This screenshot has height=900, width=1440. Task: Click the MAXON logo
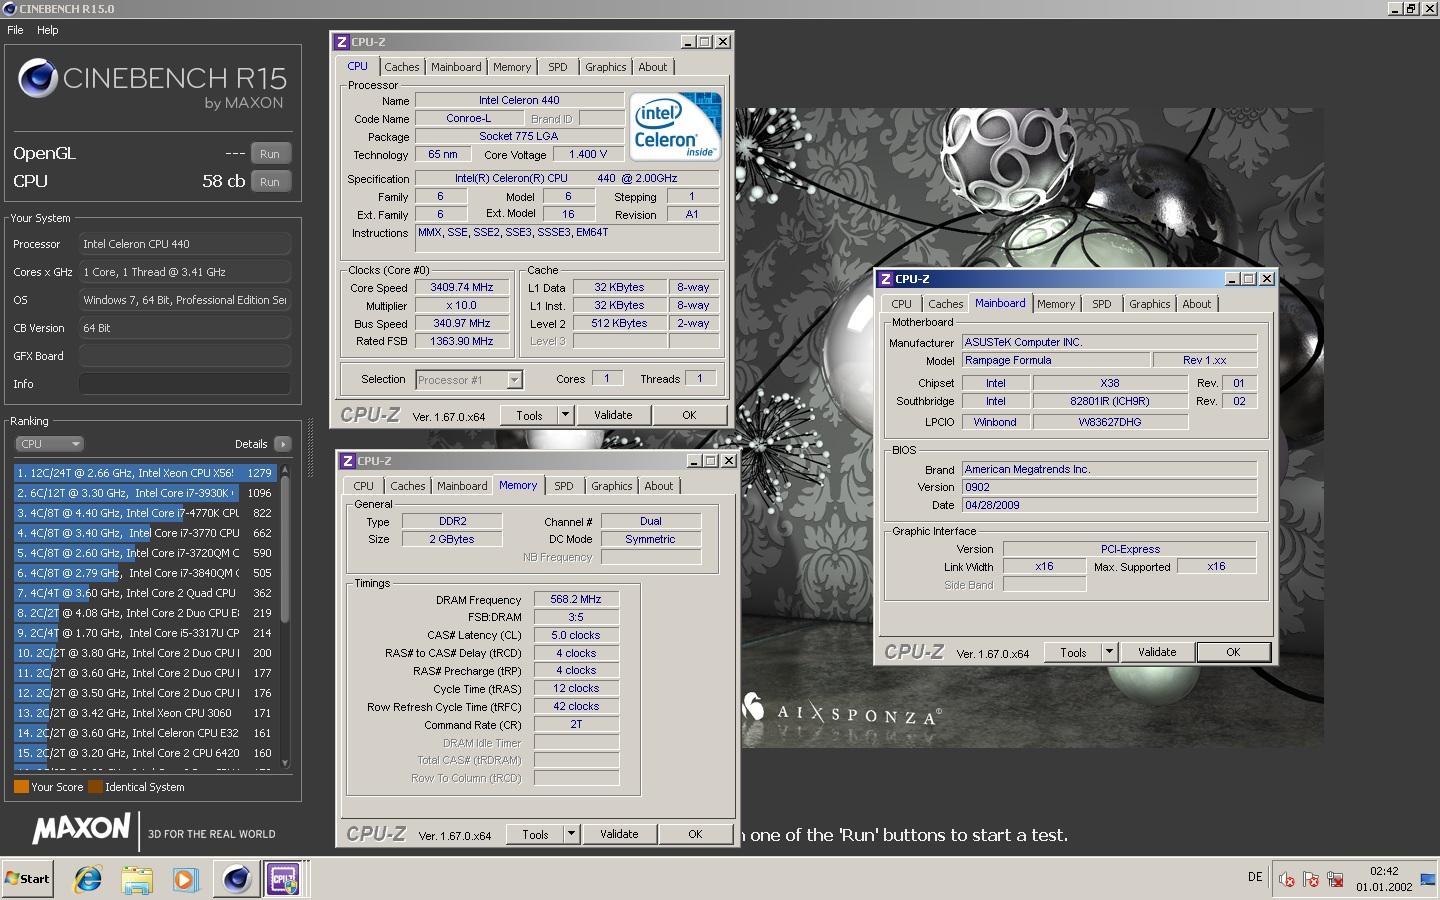pyautogui.click(x=82, y=828)
